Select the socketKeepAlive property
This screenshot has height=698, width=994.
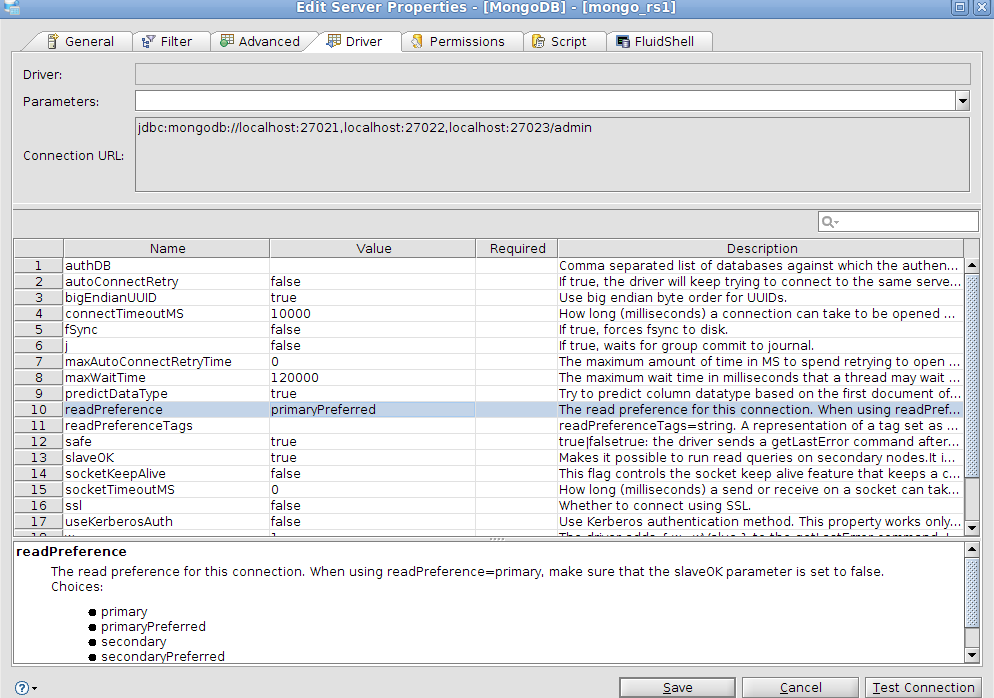[115, 474]
